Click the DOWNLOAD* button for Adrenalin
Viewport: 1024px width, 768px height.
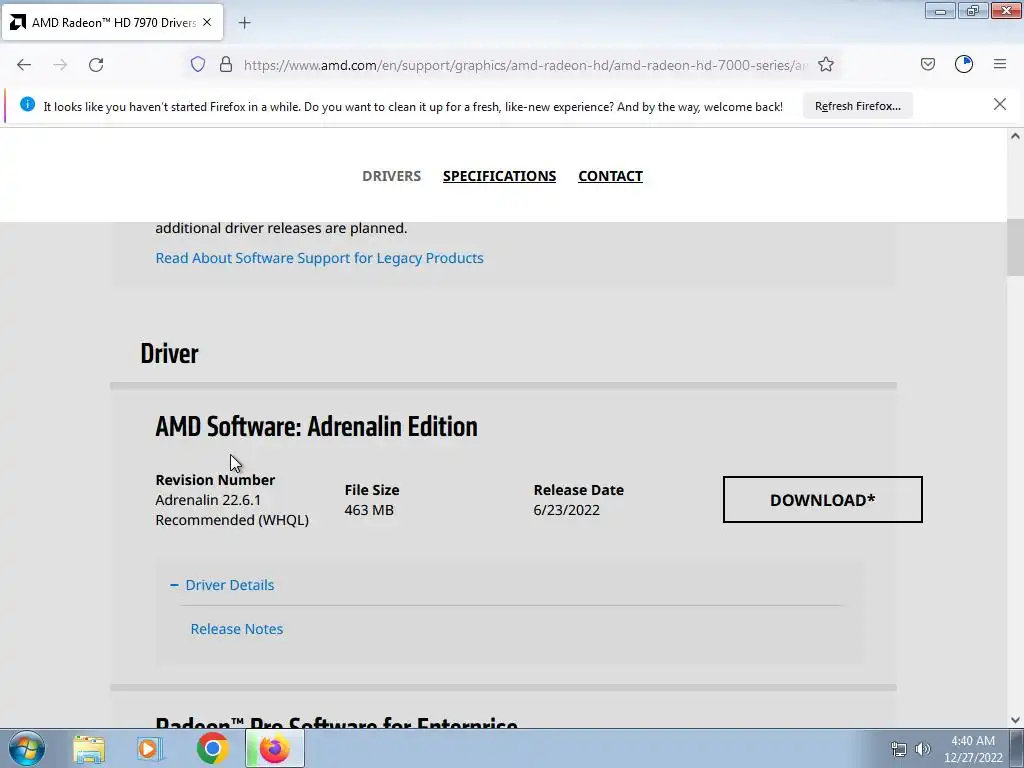(x=822, y=500)
